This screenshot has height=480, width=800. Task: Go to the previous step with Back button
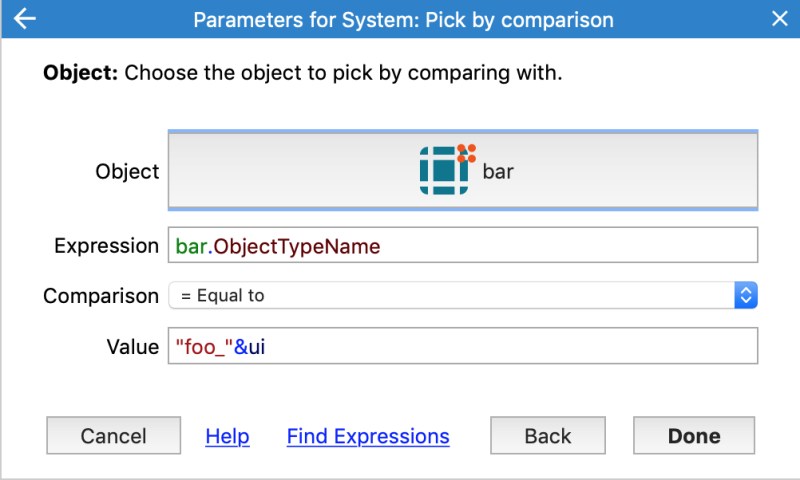click(548, 436)
